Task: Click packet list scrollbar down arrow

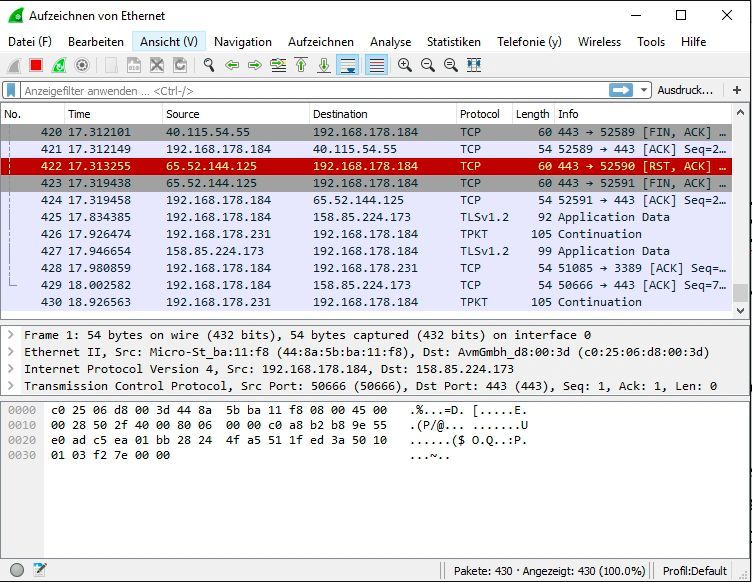Action: point(740,311)
